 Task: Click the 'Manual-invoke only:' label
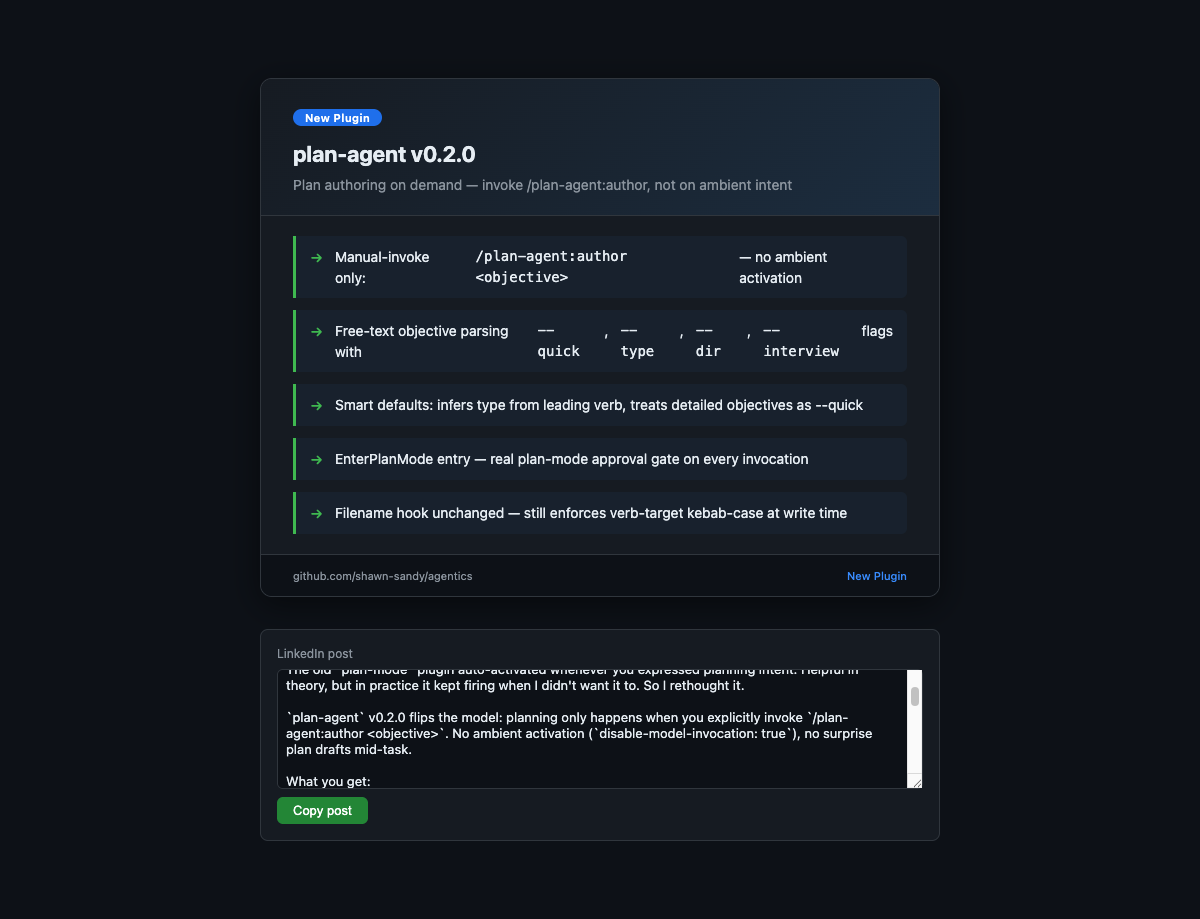point(382,267)
